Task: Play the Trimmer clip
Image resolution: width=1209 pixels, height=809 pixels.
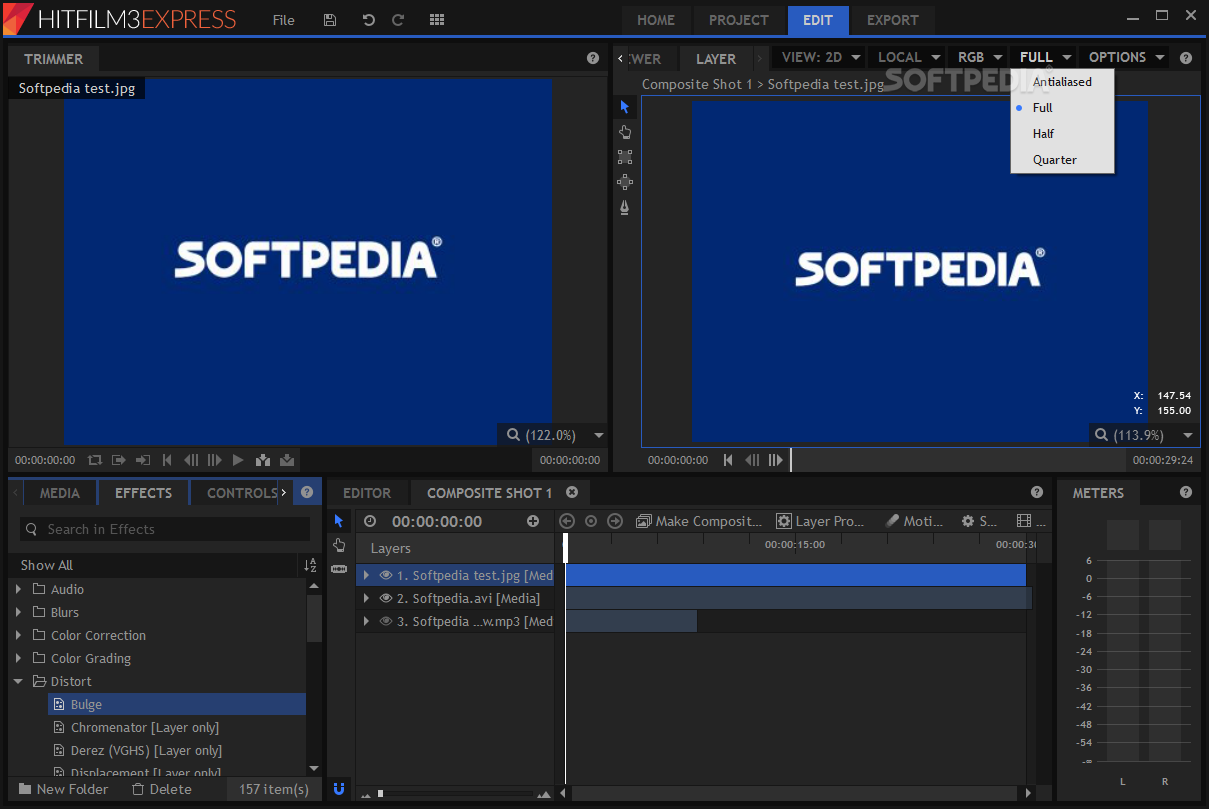Action: [238, 460]
